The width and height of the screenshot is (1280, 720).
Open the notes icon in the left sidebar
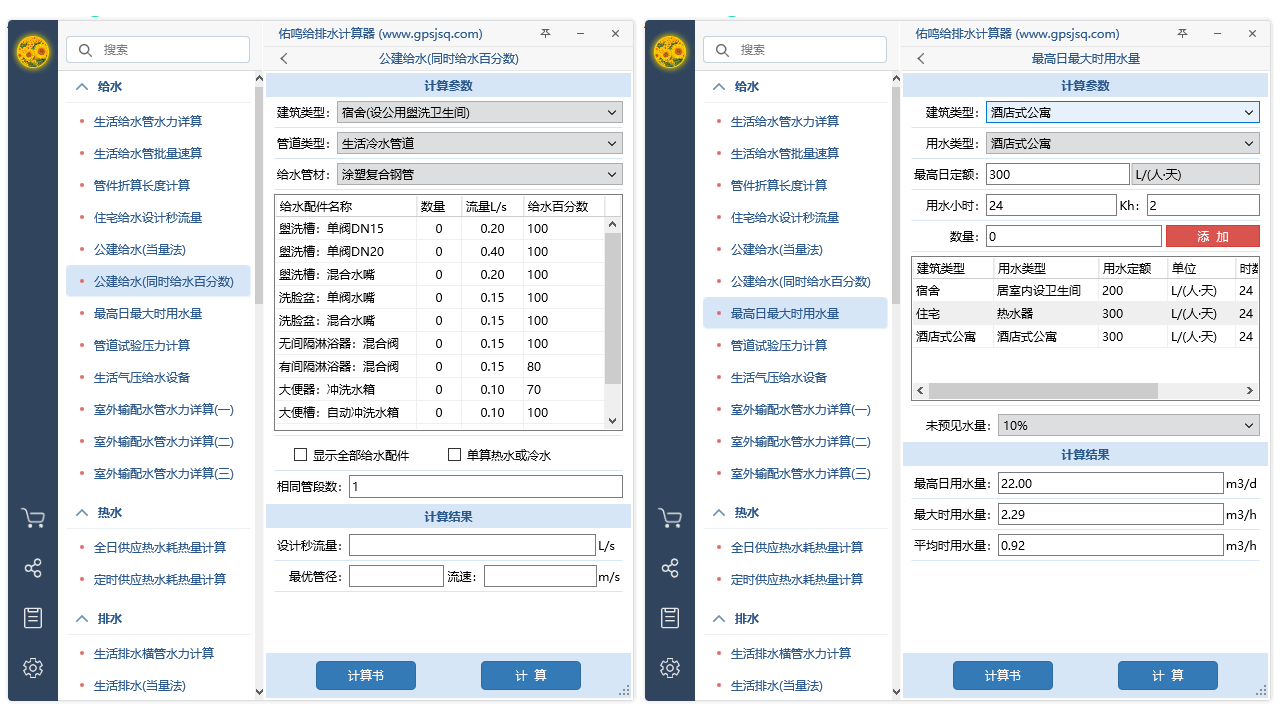pos(33,617)
